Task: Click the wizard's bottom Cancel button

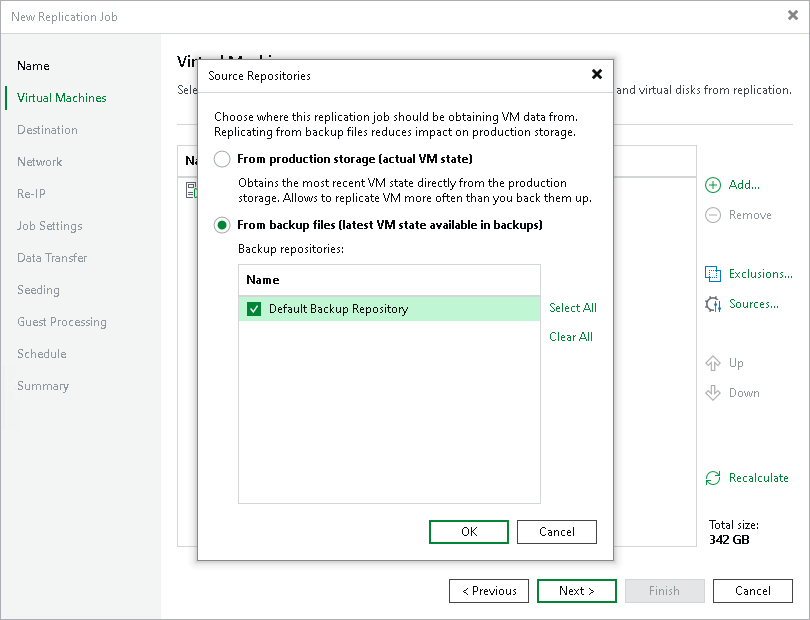Action: (753, 591)
